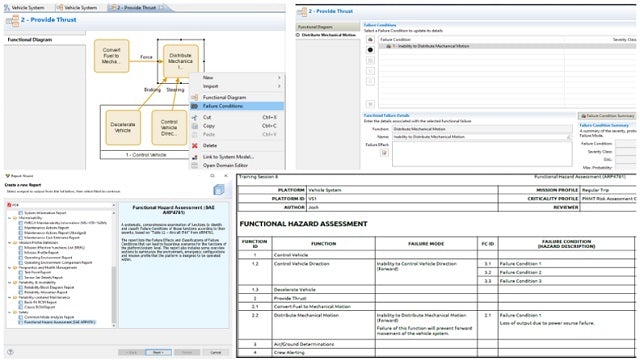Click the report list scroll-down arrow
This screenshot has height=360, width=640.
[114, 326]
